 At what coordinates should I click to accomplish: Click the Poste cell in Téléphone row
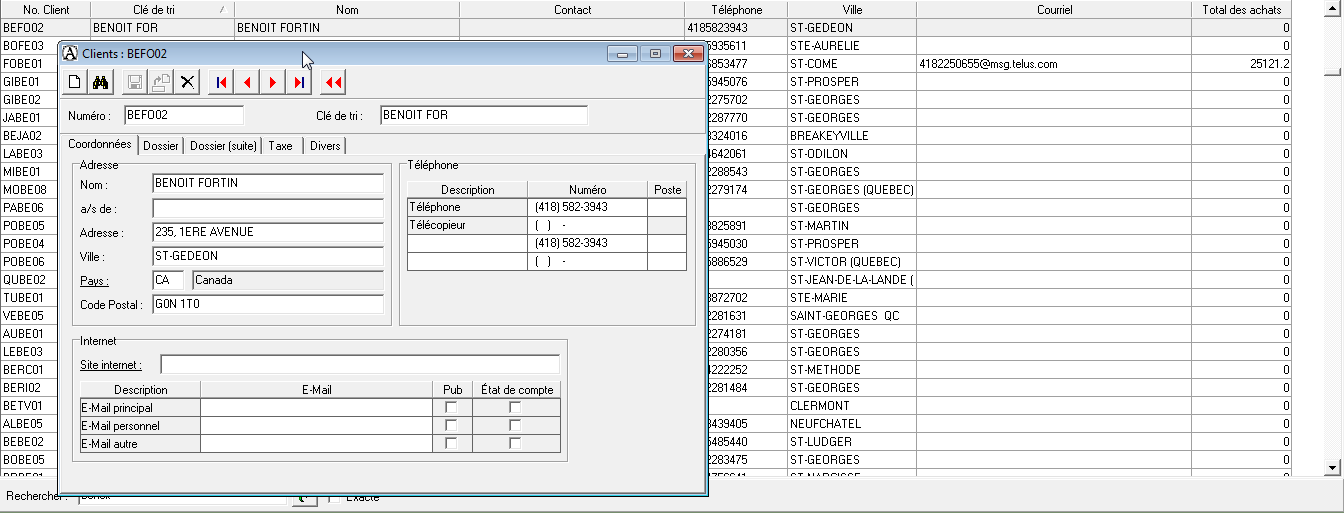667,207
